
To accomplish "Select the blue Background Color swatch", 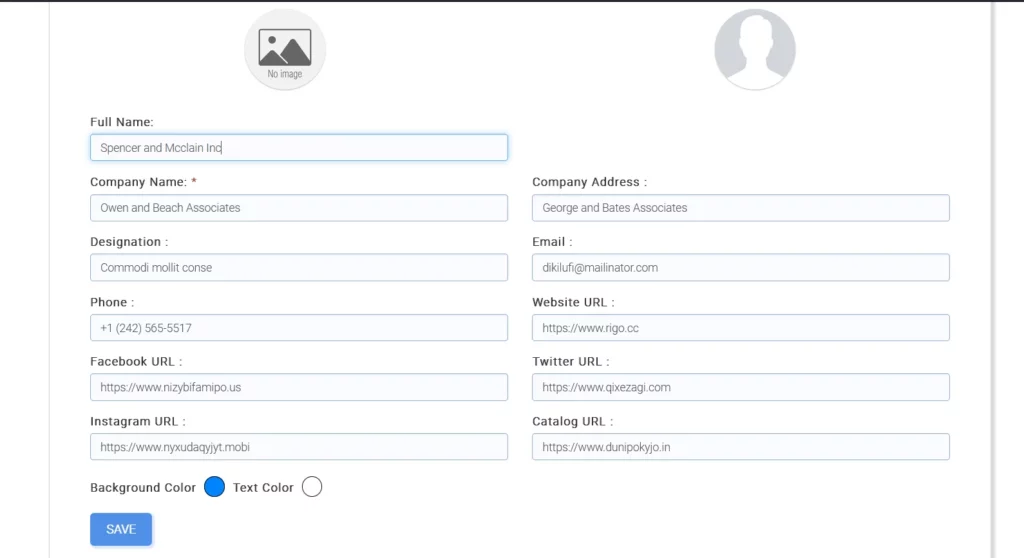I will [x=214, y=487].
